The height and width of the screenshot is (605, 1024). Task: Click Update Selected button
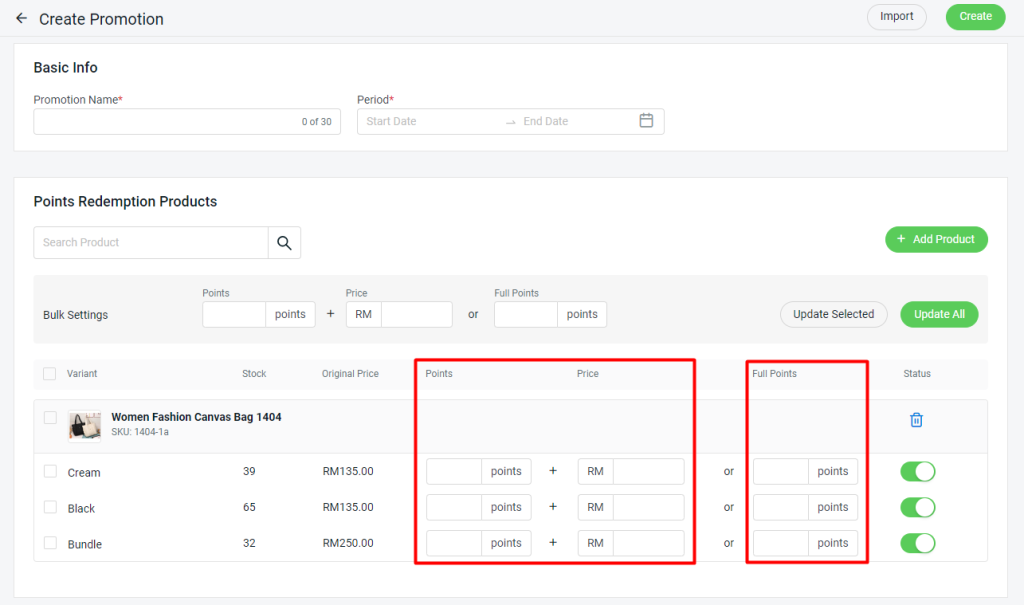click(833, 314)
